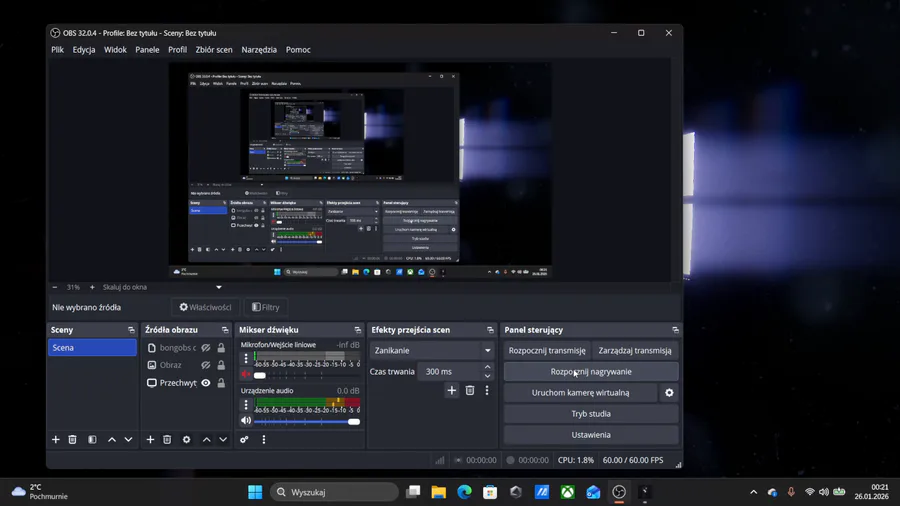The width and height of the screenshot is (900, 506).
Task: Open source Właściwości button
Action: 205,308
